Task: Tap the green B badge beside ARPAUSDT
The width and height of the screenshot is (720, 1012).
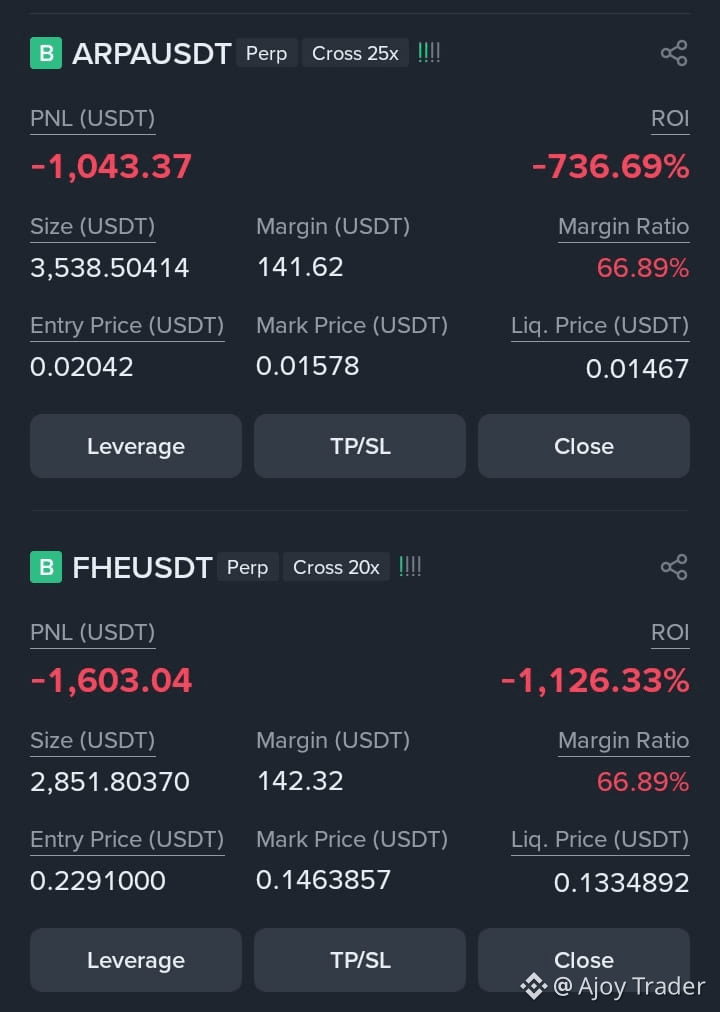Action: click(x=46, y=53)
